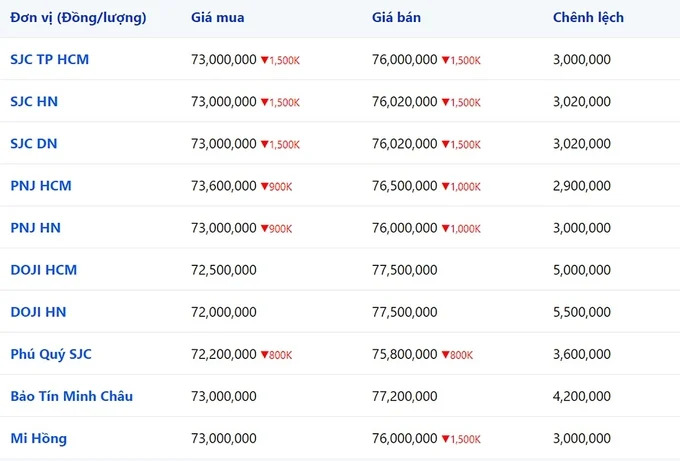Select DOJI HCM sell price 77,500,000

pos(405,270)
